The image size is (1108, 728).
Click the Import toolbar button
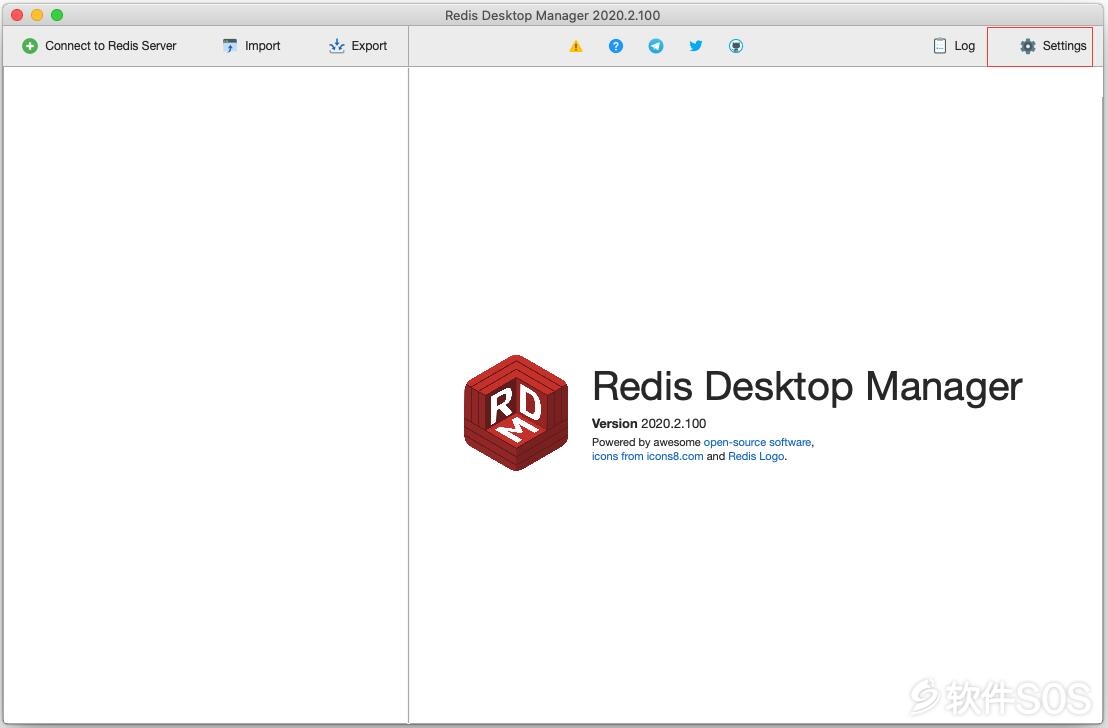point(252,46)
